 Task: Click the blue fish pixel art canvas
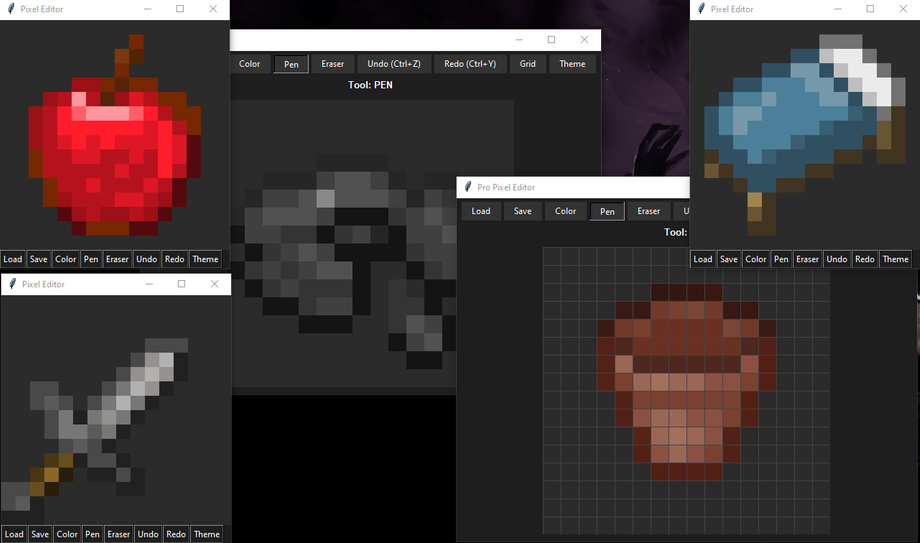click(805, 135)
